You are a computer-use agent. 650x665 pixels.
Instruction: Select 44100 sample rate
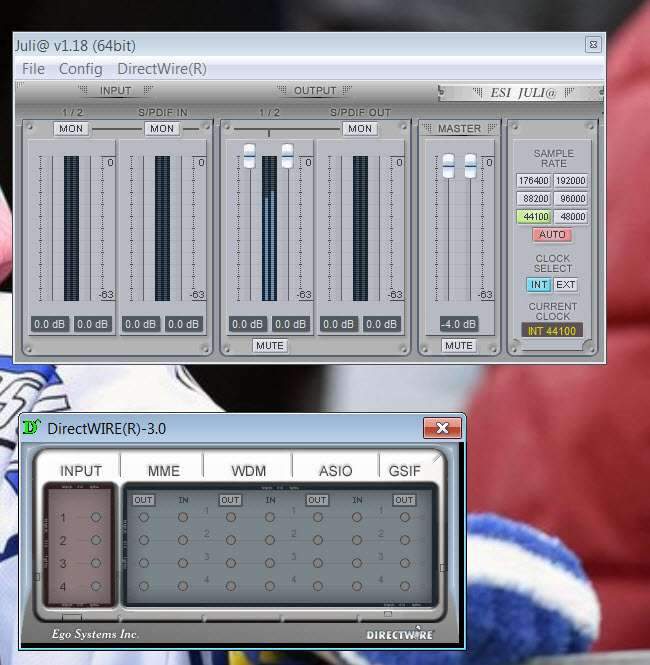533,217
